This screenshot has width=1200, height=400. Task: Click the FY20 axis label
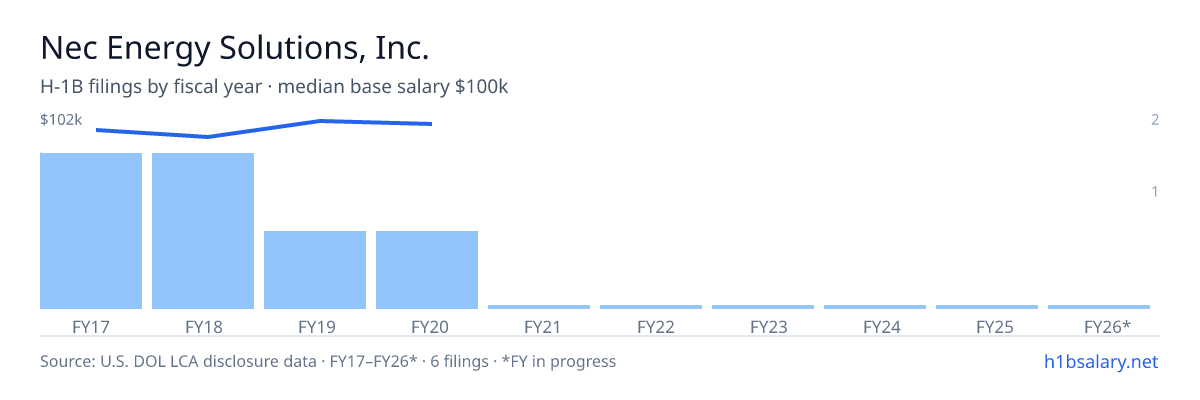pyautogui.click(x=427, y=326)
